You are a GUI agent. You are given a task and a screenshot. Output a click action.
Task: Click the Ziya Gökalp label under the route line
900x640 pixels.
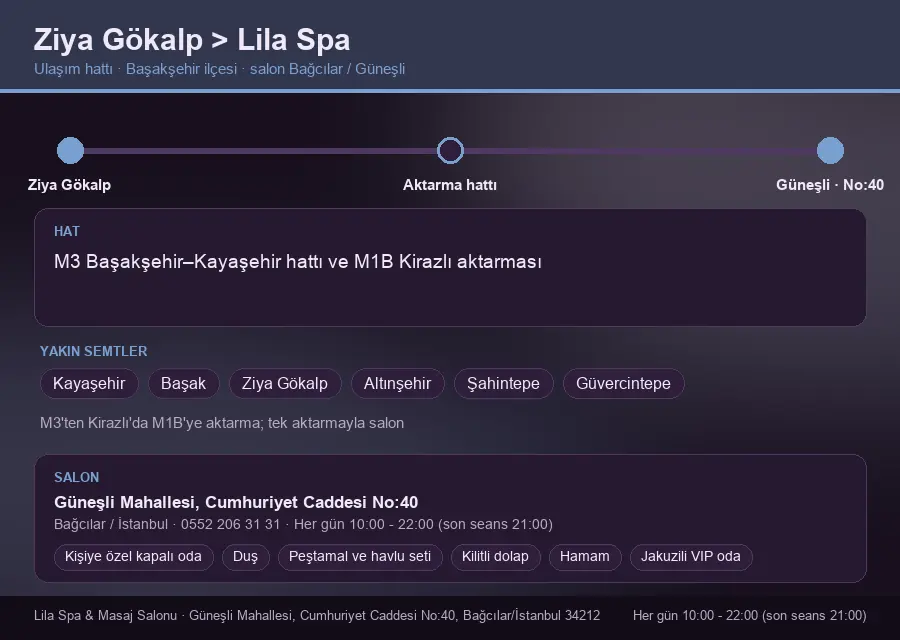click(x=69, y=185)
